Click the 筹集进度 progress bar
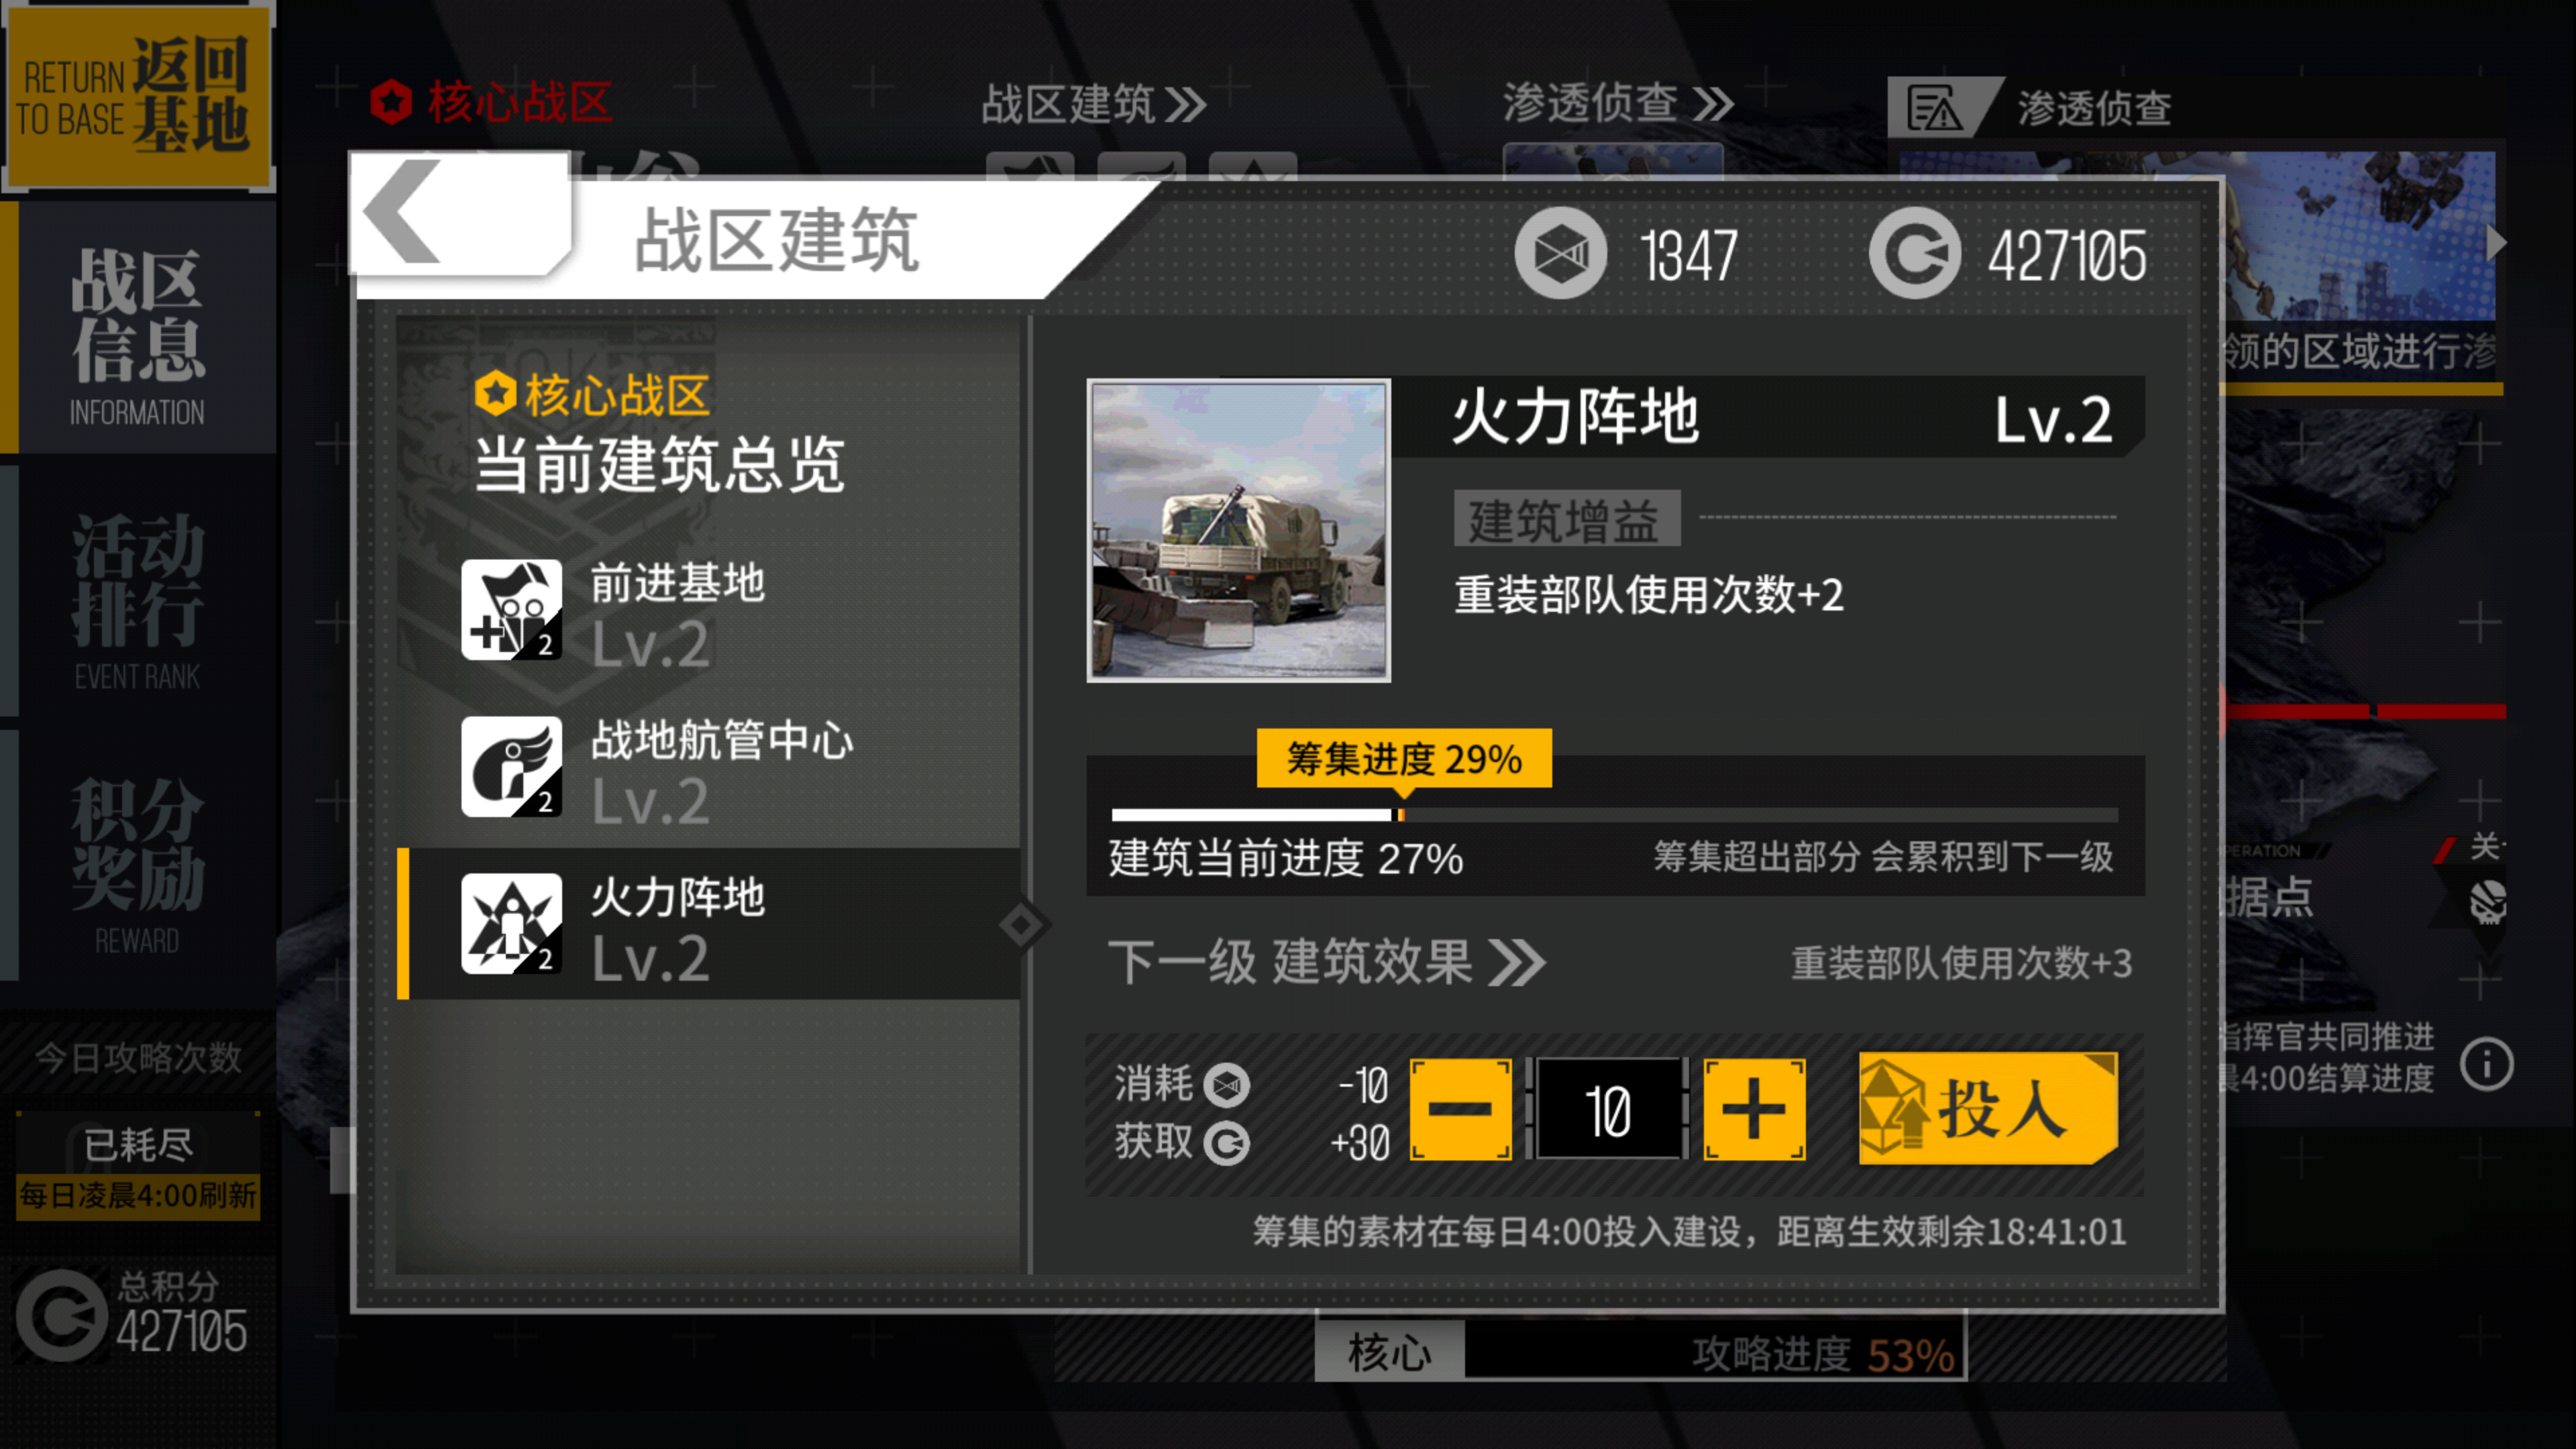This screenshot has height=1449, width=2576. tap(1614, 815)
